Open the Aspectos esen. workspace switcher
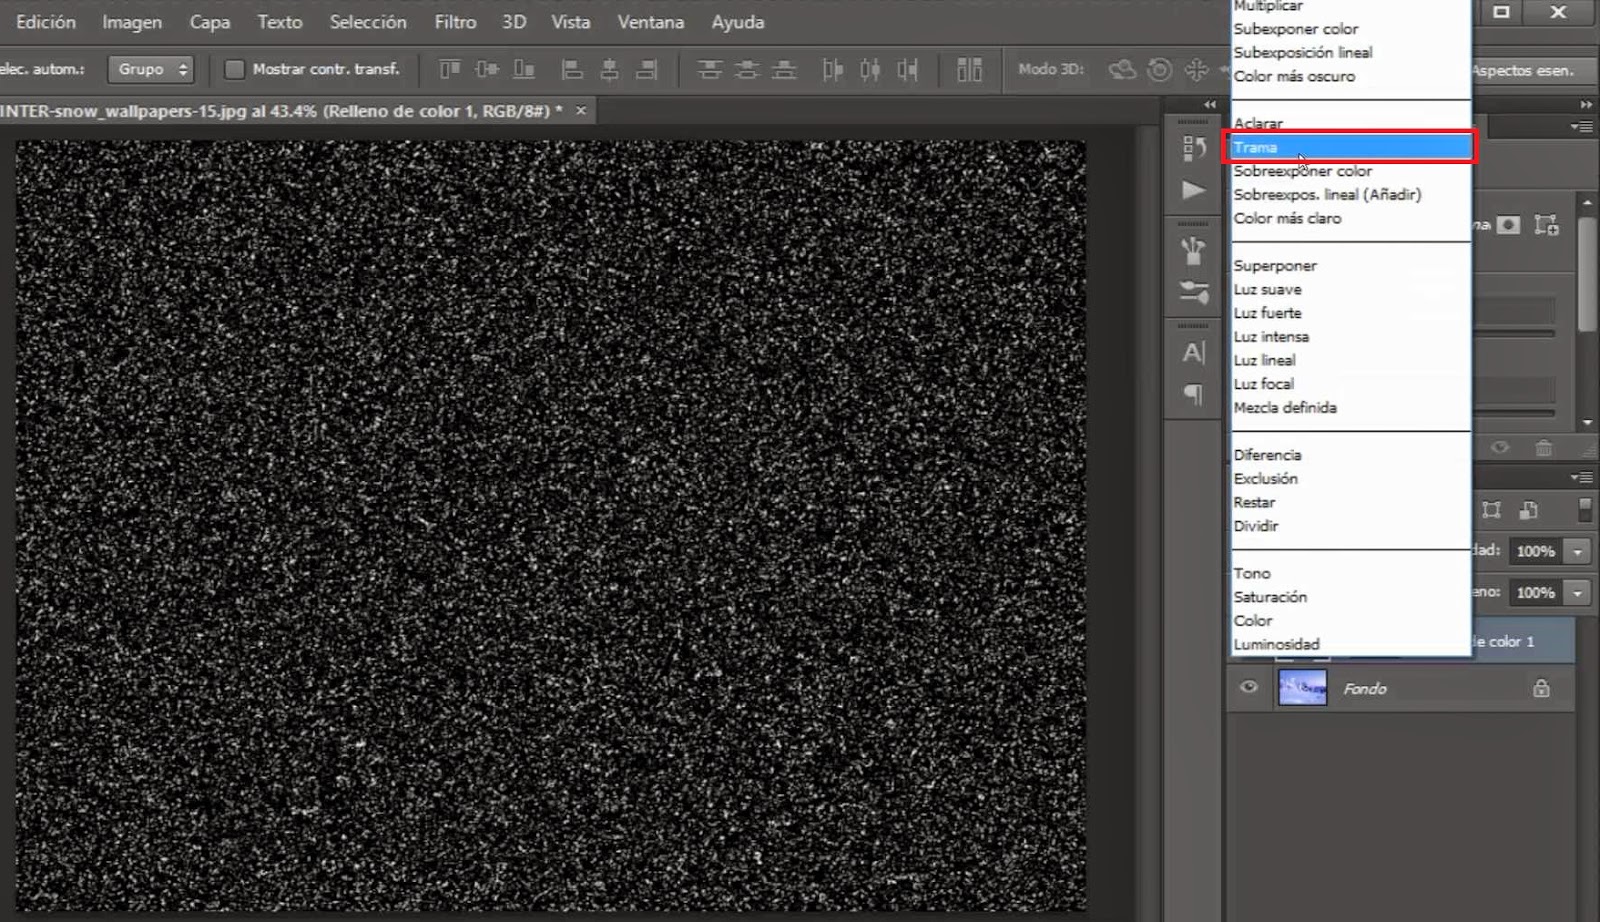The image size is (1600, 922). (x=1533, y=70)
